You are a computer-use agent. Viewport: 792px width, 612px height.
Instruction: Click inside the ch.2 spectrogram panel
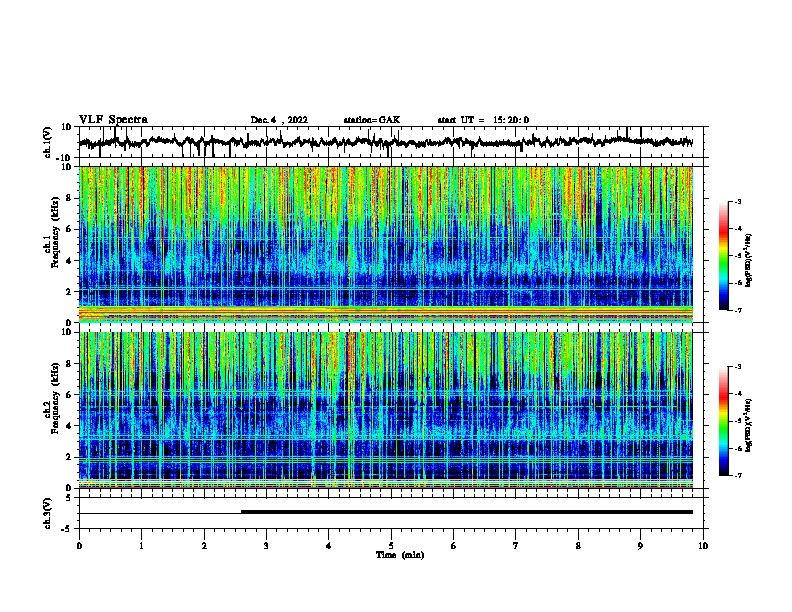click(x=386, y=410)
